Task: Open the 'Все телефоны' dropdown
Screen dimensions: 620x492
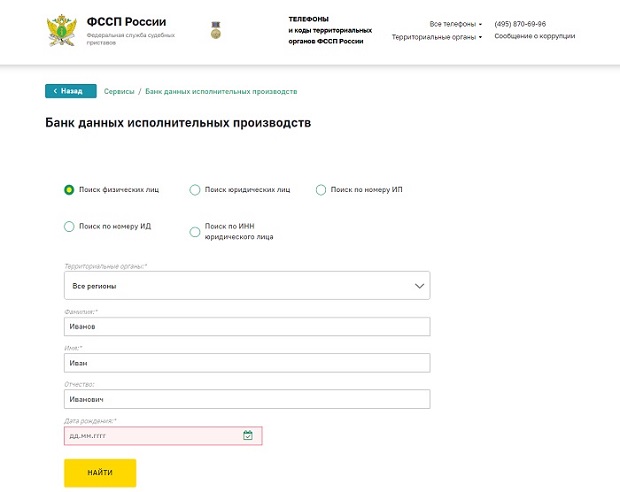Action: tap(455, 23)
